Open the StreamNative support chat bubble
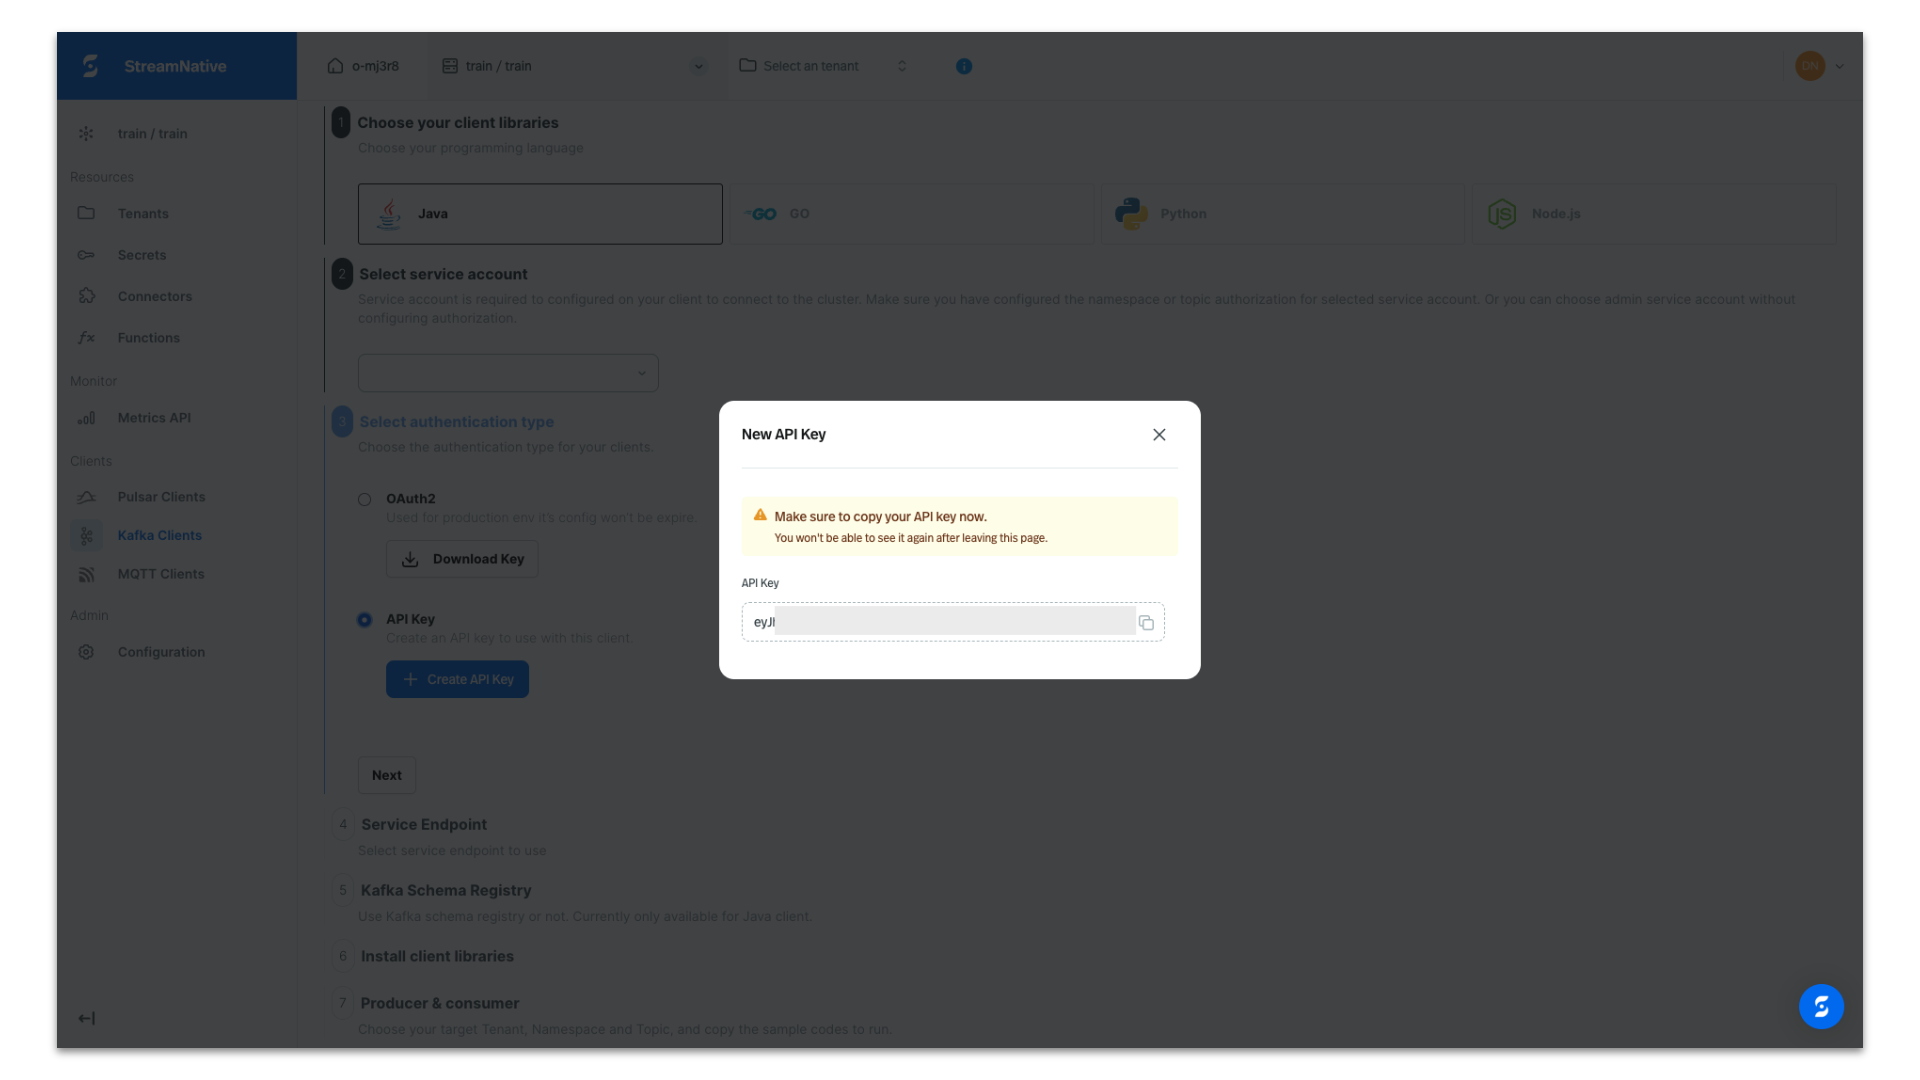The image size is (1920, 1080). tap(1822, 1006)
